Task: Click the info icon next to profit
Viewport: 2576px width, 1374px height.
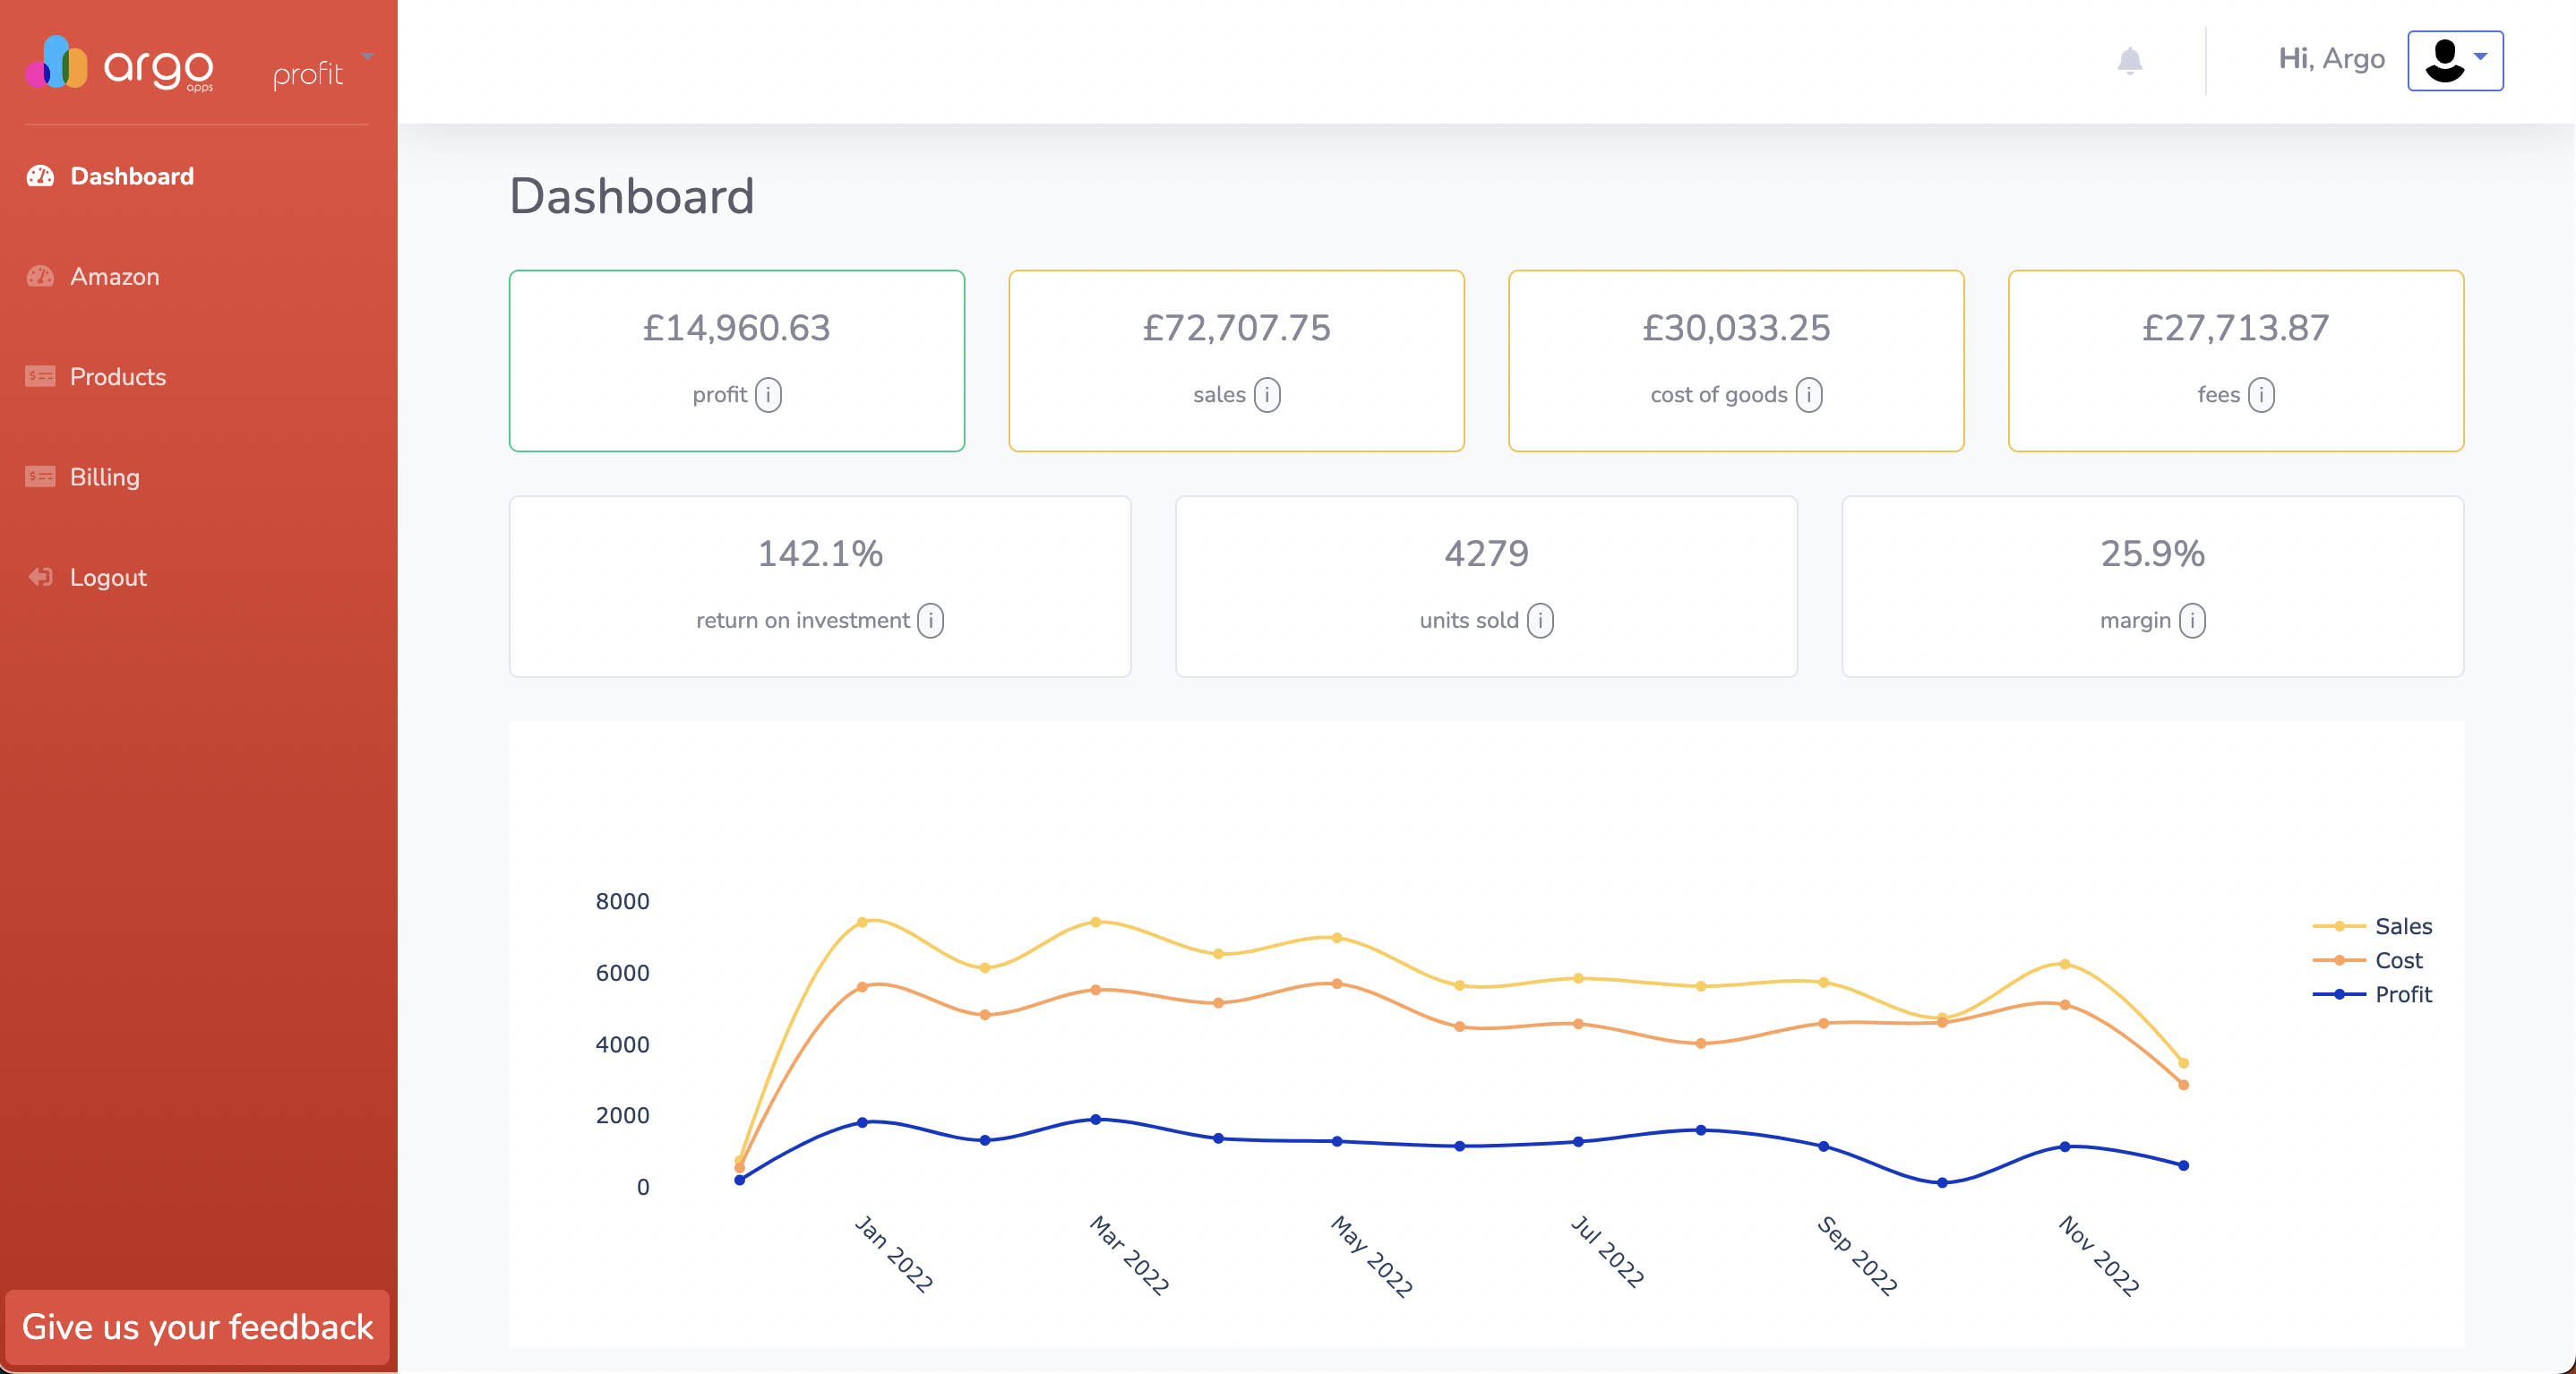Action: pyautogui.click(x=768, y=395)
